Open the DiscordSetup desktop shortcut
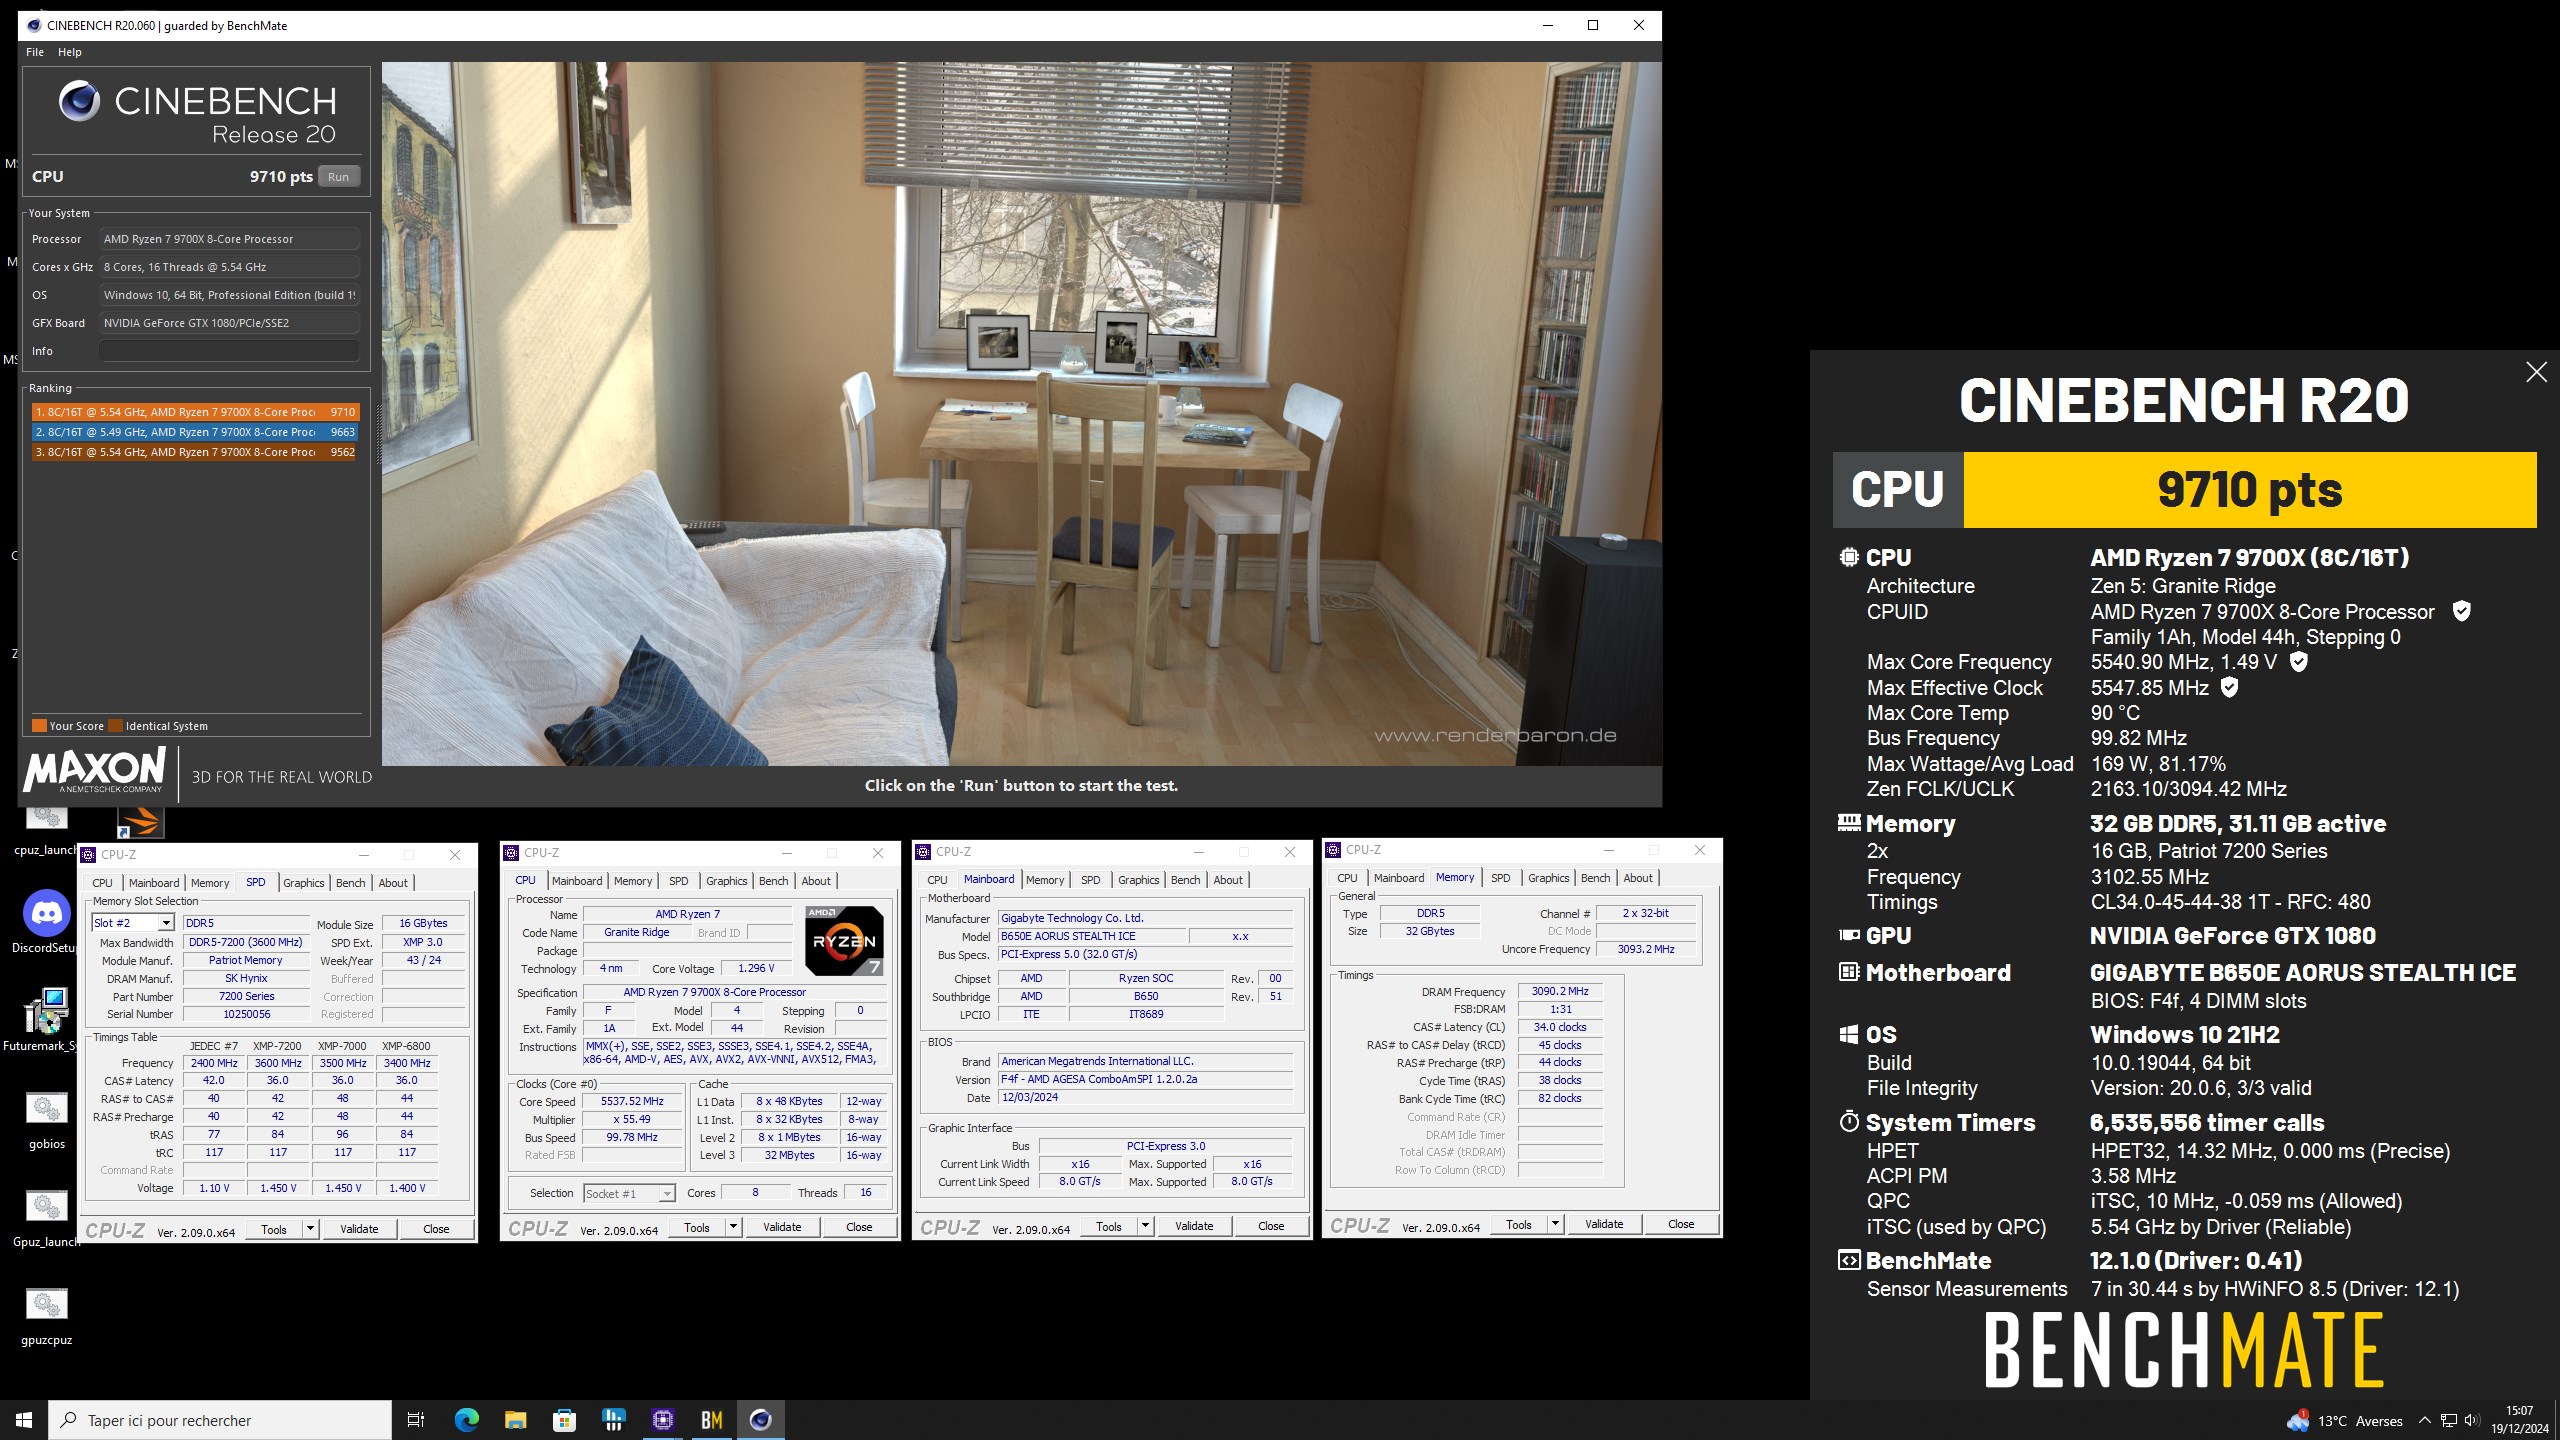Viewport: 2560px width, 1440px height. coord(46,921)
